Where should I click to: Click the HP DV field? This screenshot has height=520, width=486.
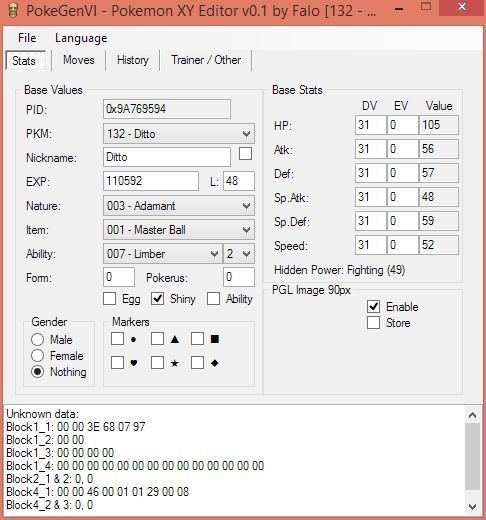pyautogui.click(x=371, y=125)
